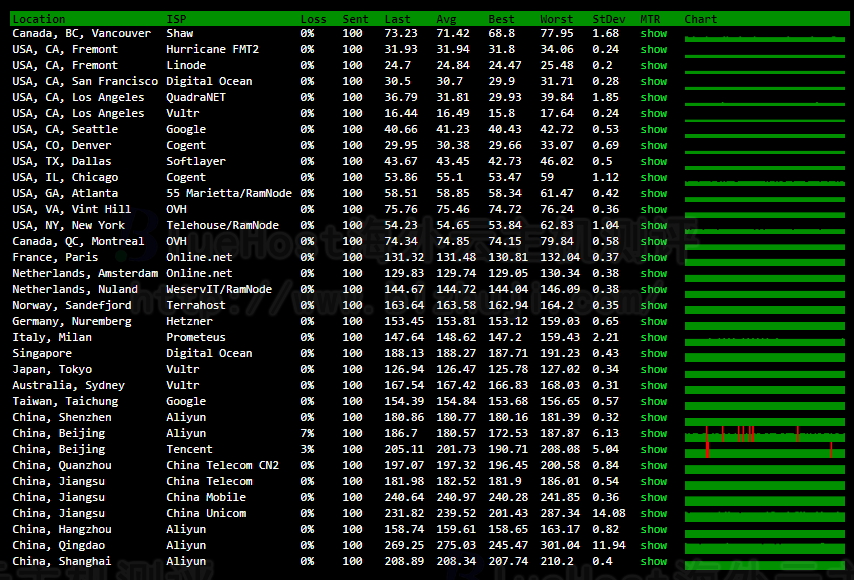Click show for Denver Cogent
Viewport: 854px width, 580px height.
(x=654, y=145)
